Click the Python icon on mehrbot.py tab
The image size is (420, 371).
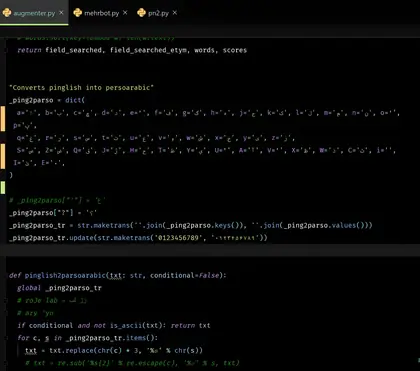tap(78, 13)
